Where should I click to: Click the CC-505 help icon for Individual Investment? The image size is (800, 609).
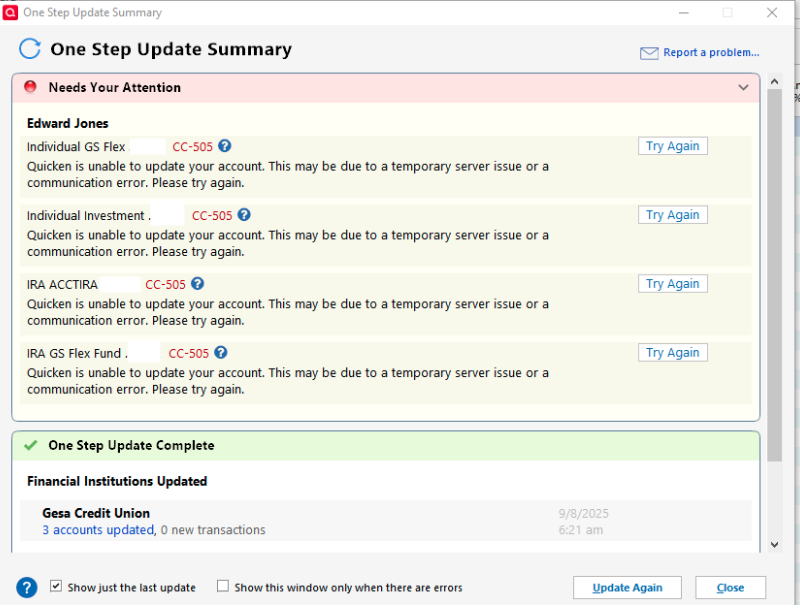pyautogui.click(x=244, y=215)
